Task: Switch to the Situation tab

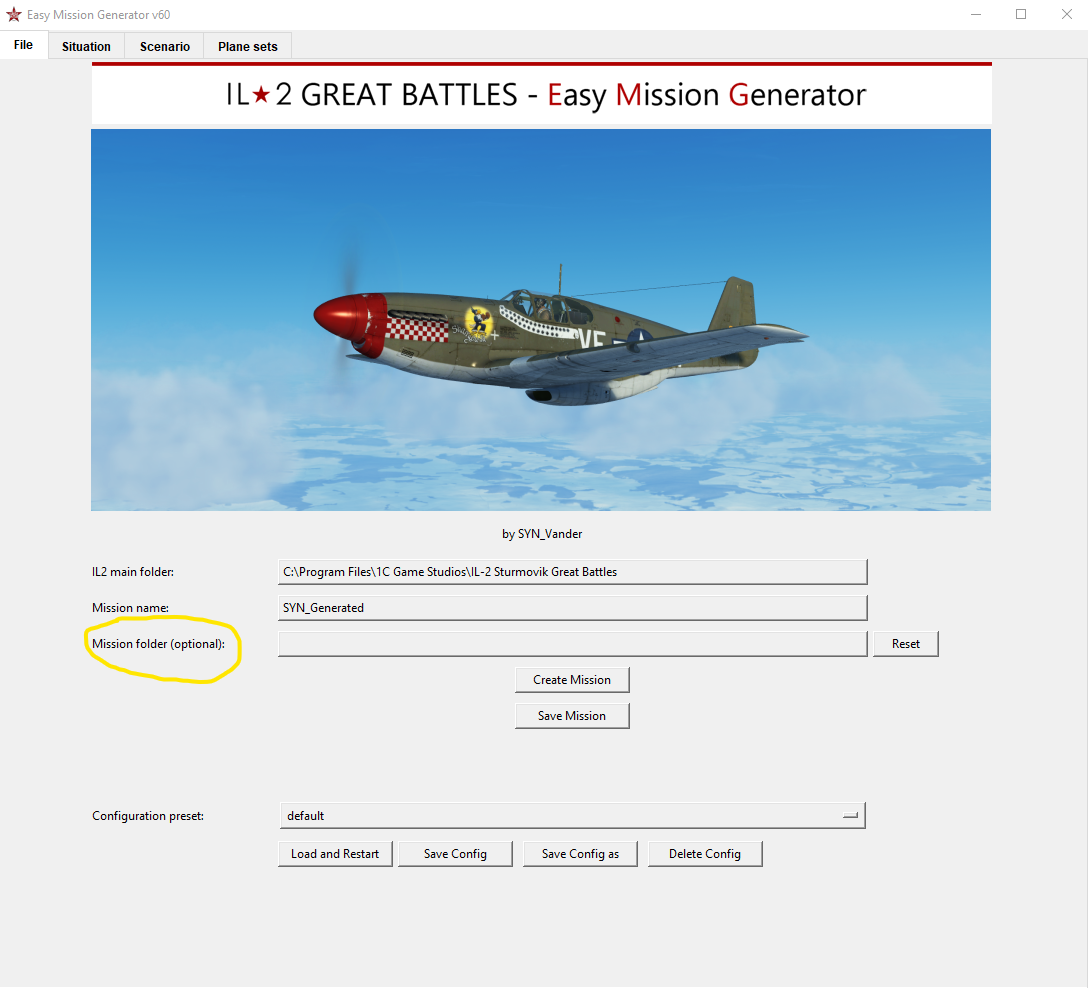Action: (x=86, y=46)
